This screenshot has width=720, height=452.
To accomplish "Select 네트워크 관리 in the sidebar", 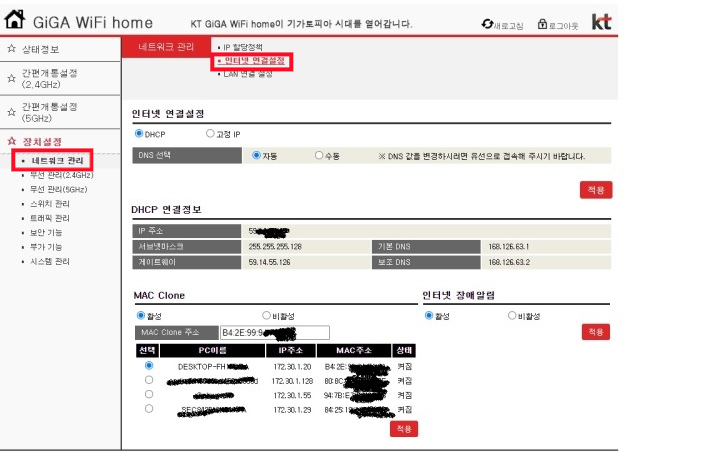I will (57, 160).
